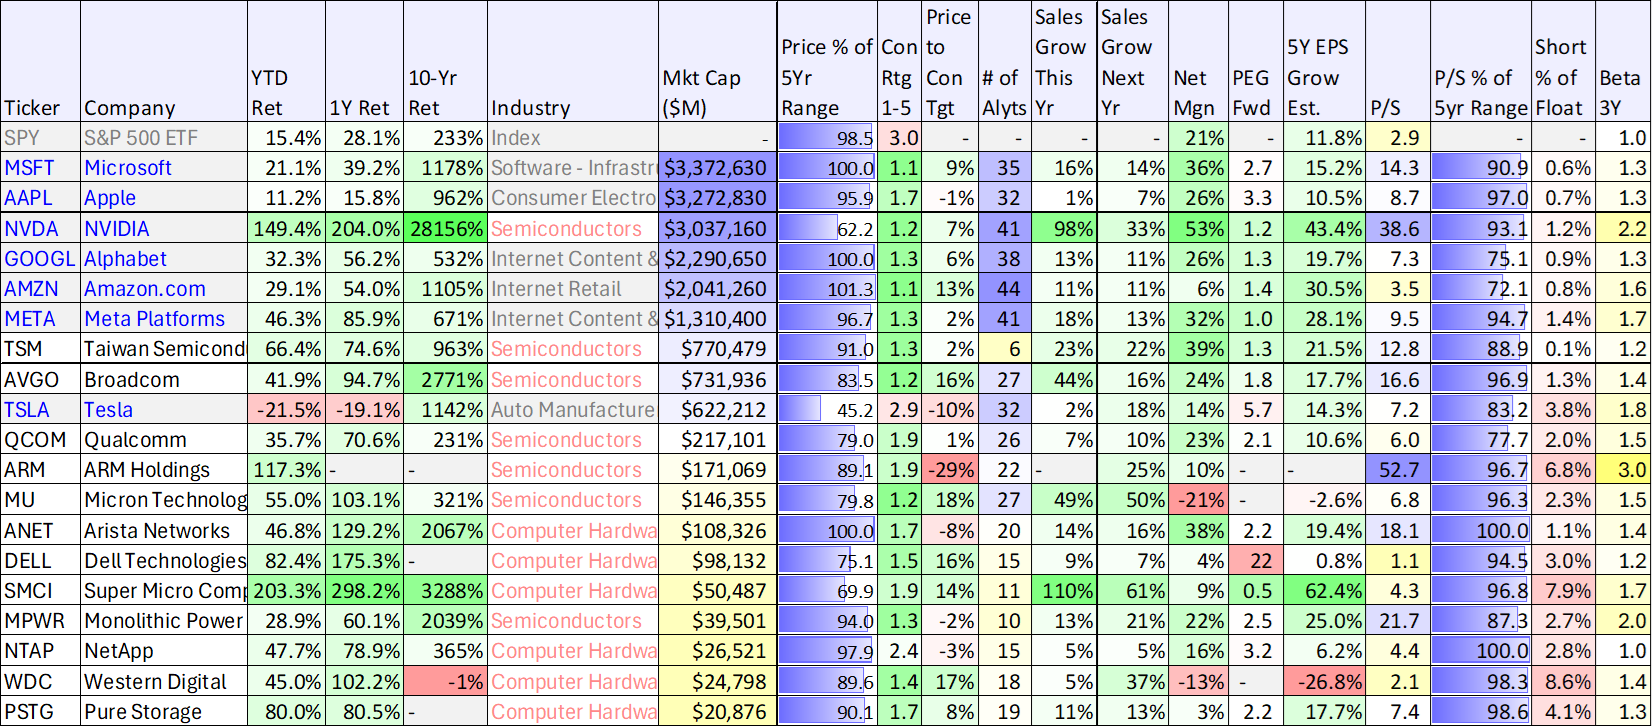Select SPY's 98.5 price range cell
The width and height of the screenshot is (1652, 727).
coord(827,138)
